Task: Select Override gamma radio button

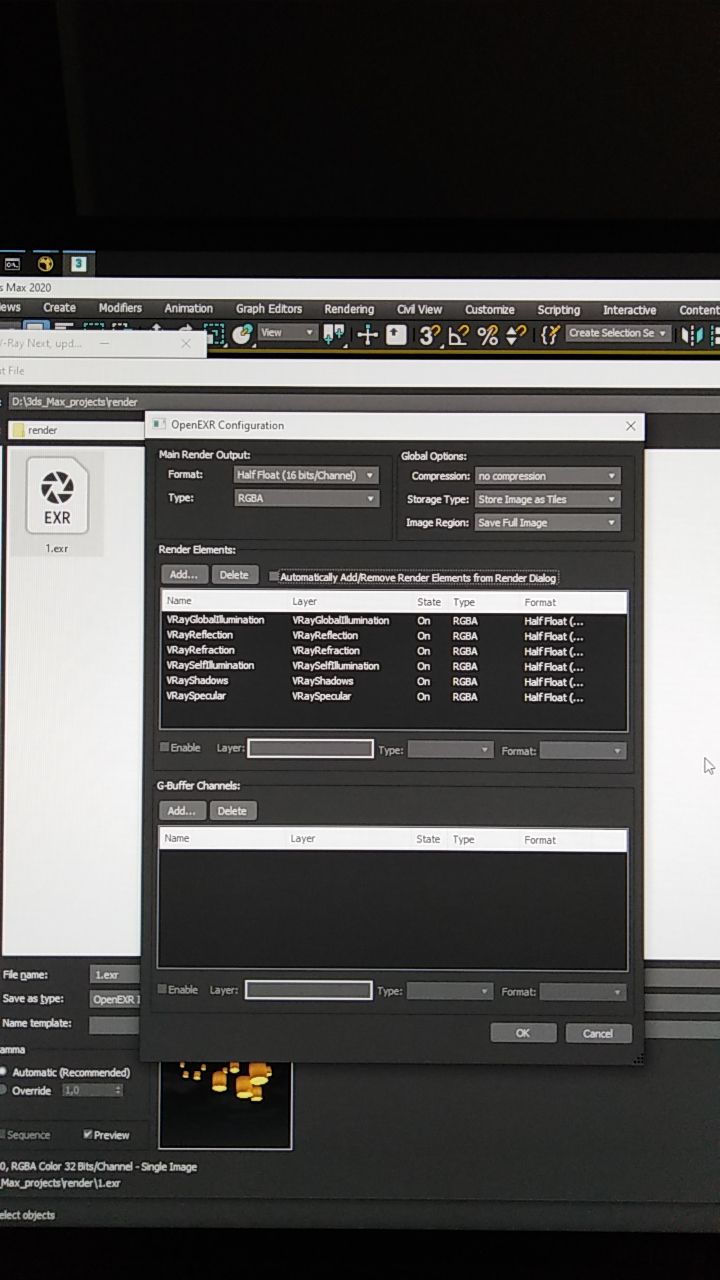Action: pos(4,1090)
